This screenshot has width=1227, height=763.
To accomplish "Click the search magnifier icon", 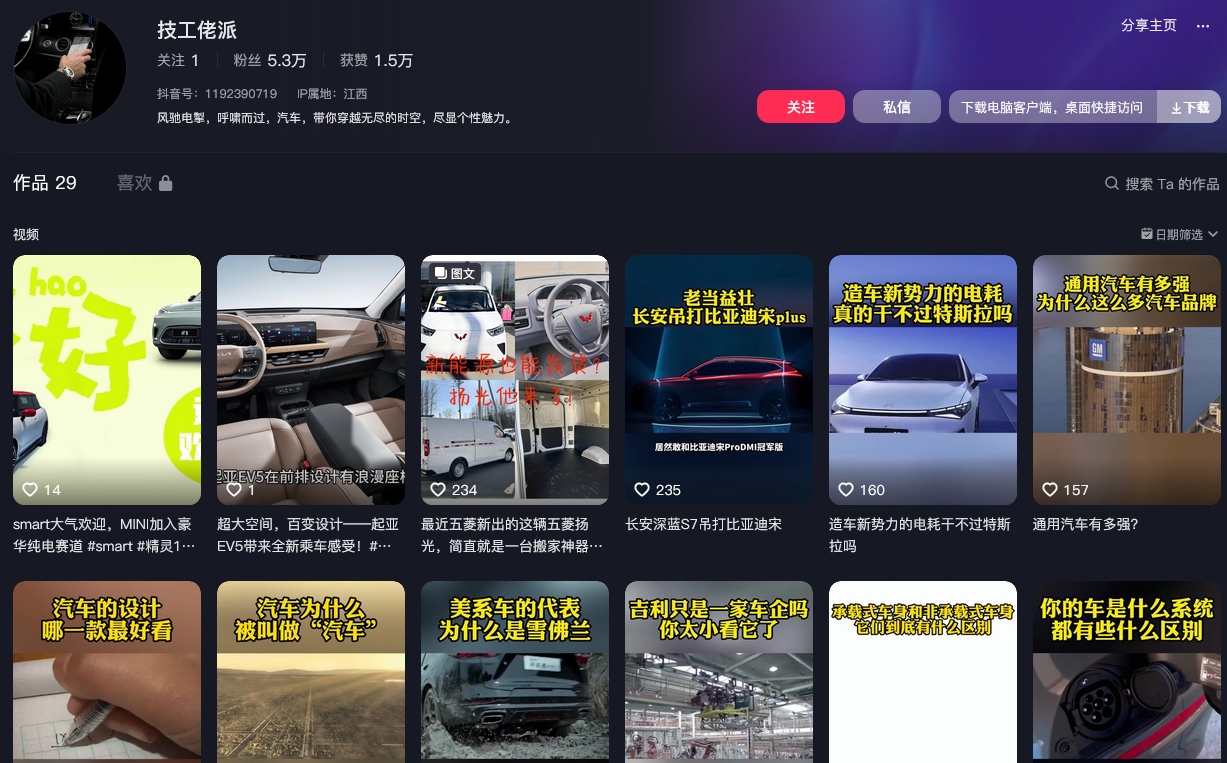I will [x=1111, y=184].
